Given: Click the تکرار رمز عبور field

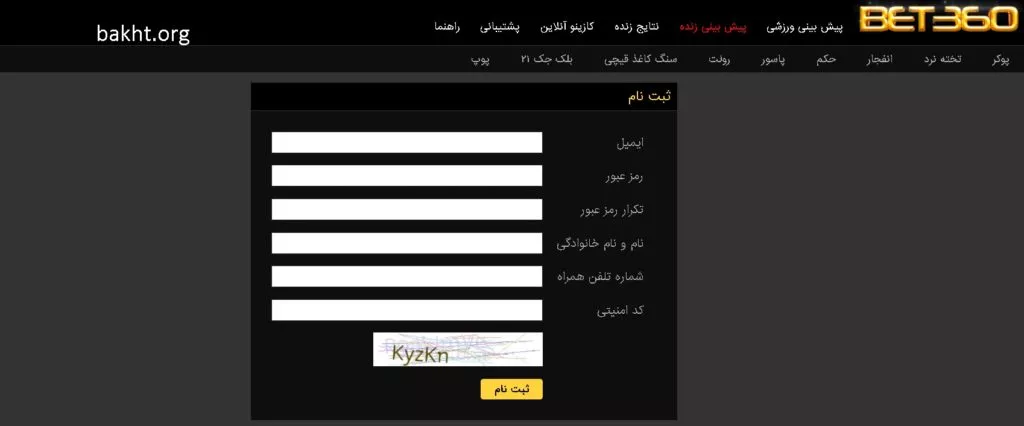Looking at the screenshot, I should pyautogui.click(x=406, y=210).
